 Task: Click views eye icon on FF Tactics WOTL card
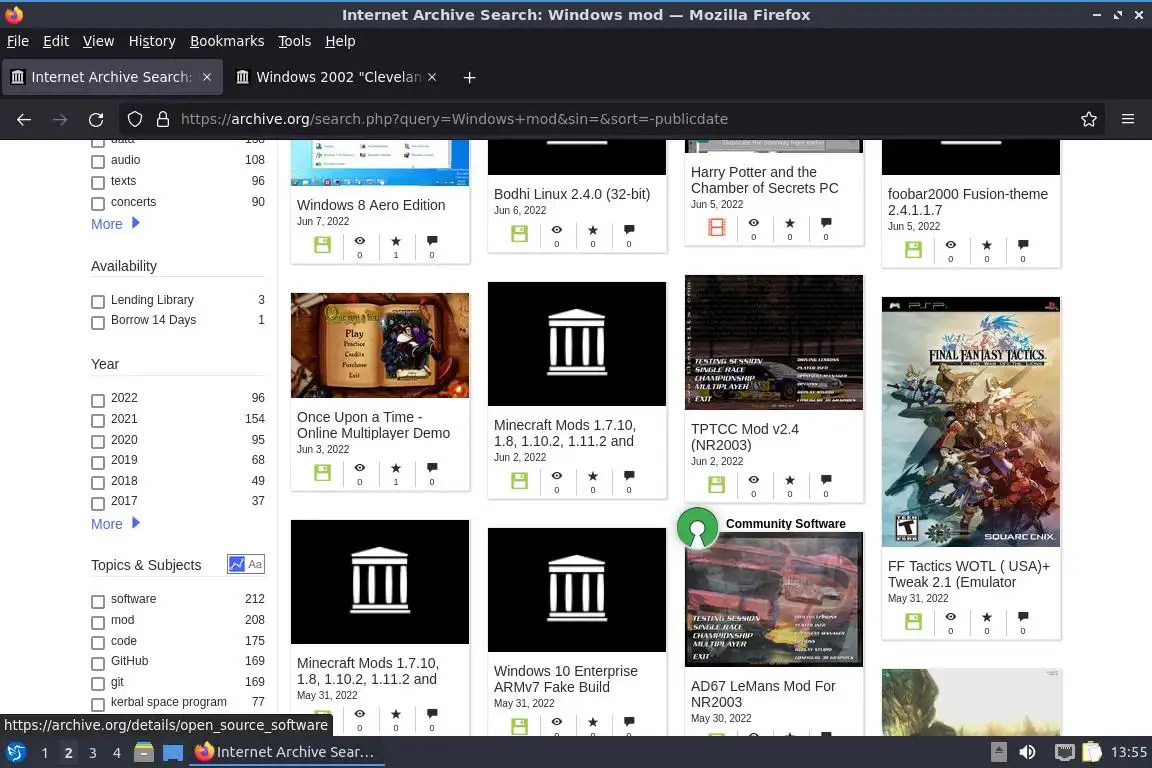click(x=951, y=617)
